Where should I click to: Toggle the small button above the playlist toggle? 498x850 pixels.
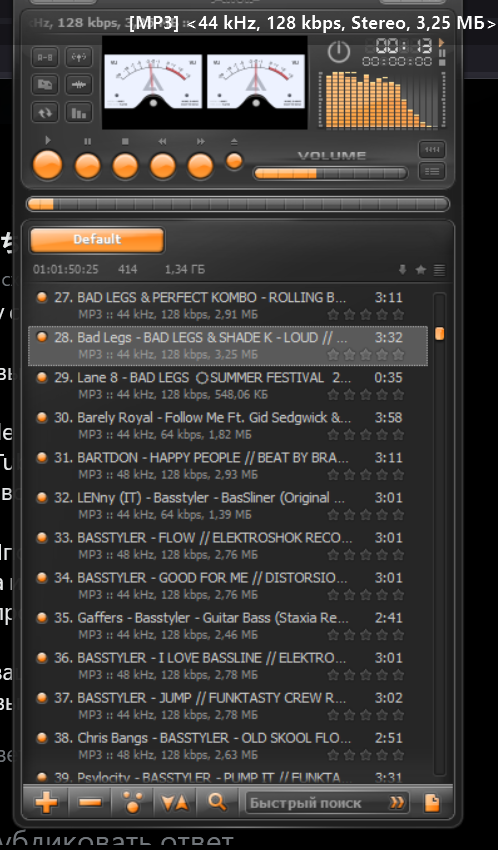click(x=432, y=149)
